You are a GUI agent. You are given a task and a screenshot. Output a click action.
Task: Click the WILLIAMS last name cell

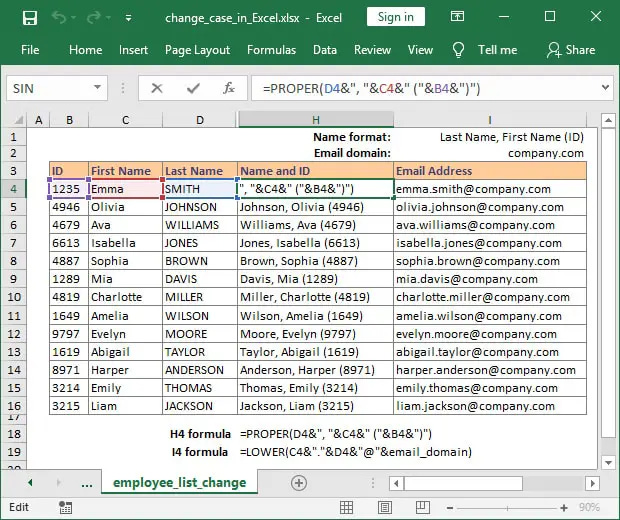click(200, 225)
